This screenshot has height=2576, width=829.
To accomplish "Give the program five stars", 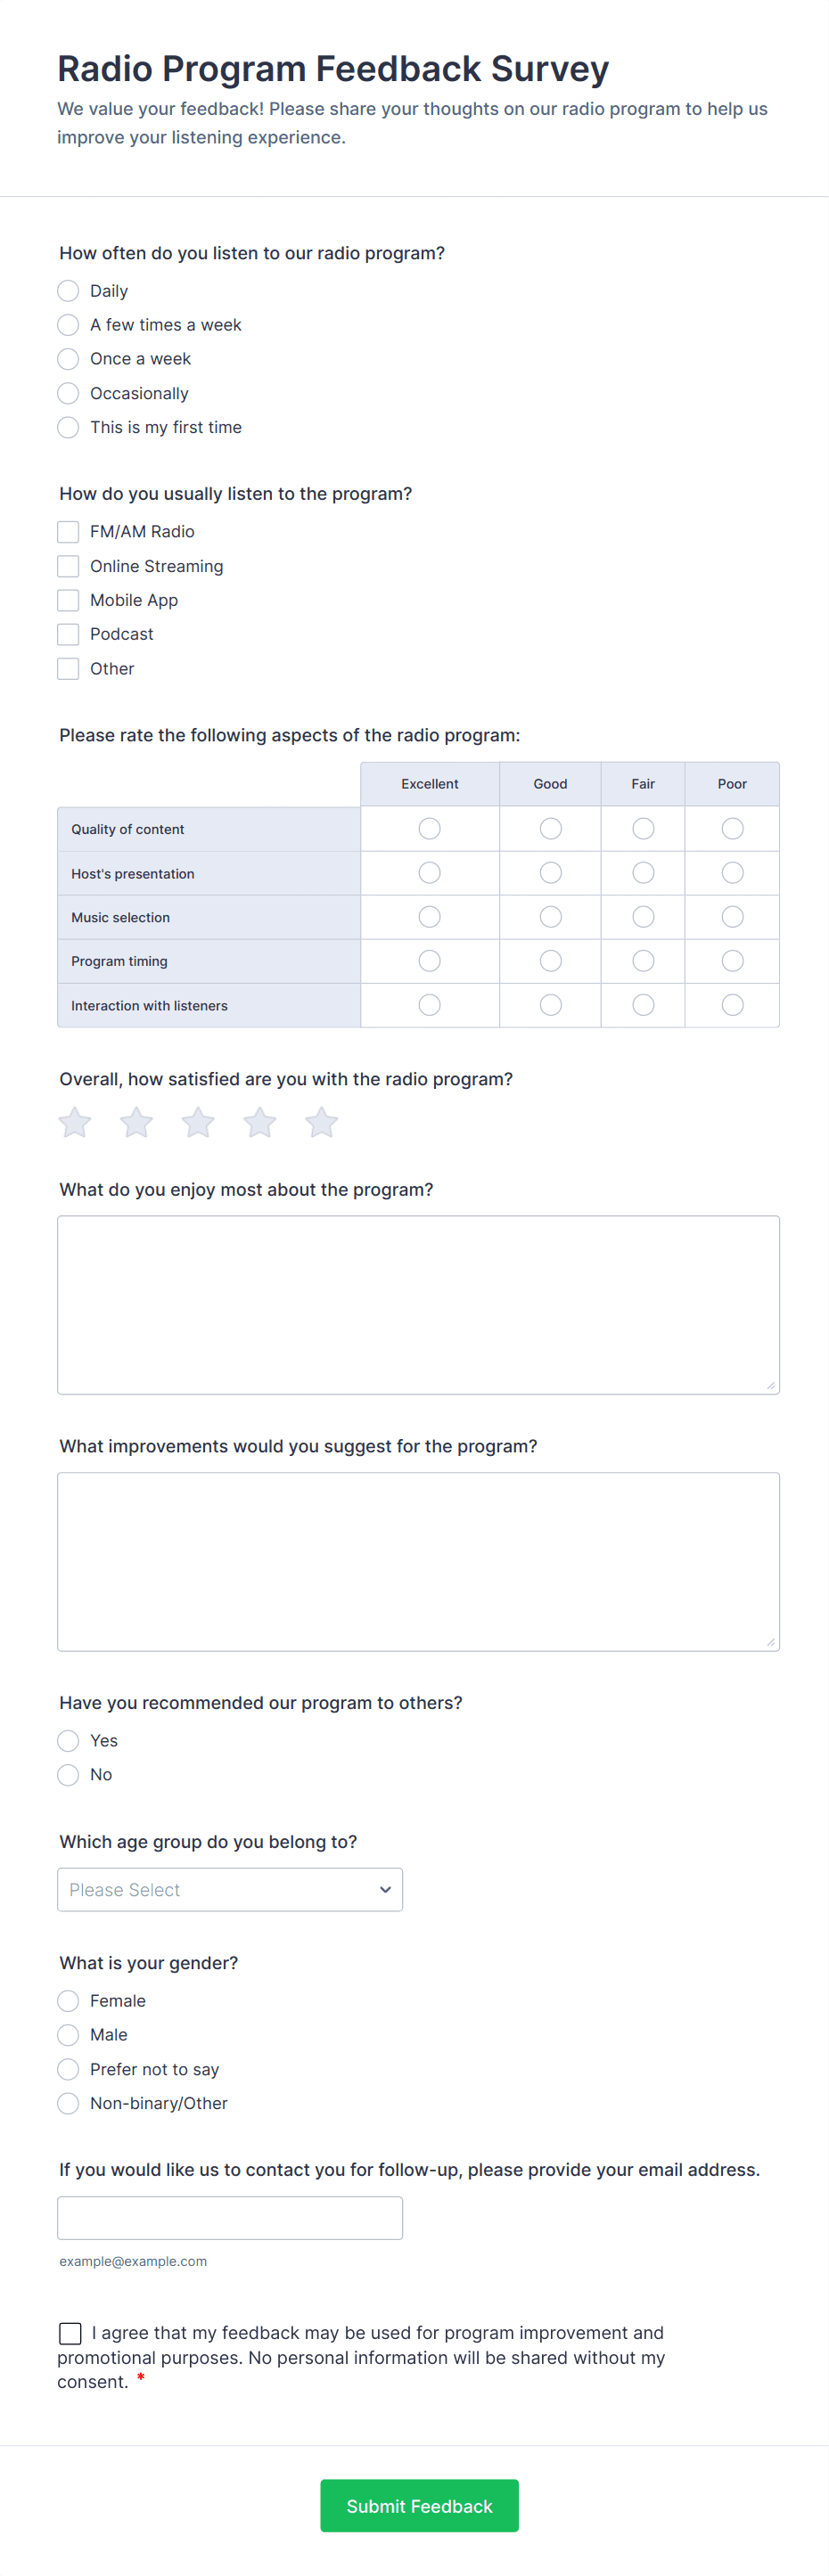I will [321, 1122].
